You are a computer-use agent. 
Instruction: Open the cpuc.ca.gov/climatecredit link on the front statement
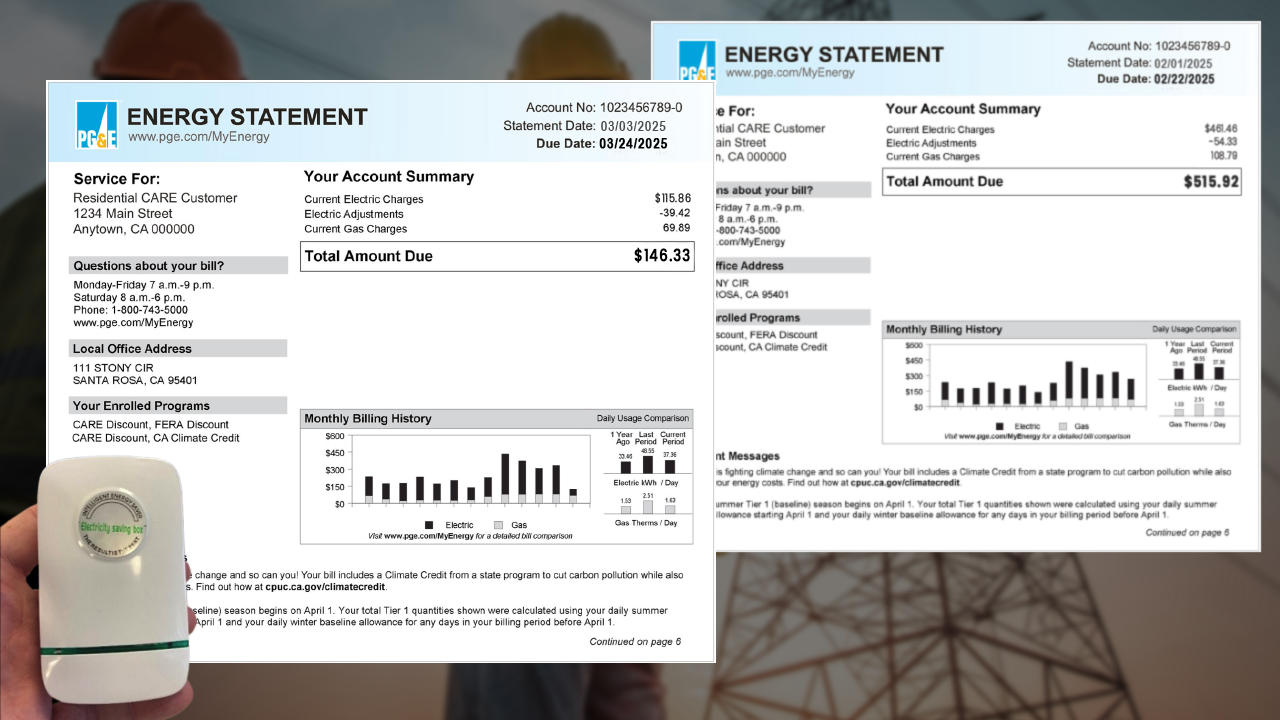point(324,587)
